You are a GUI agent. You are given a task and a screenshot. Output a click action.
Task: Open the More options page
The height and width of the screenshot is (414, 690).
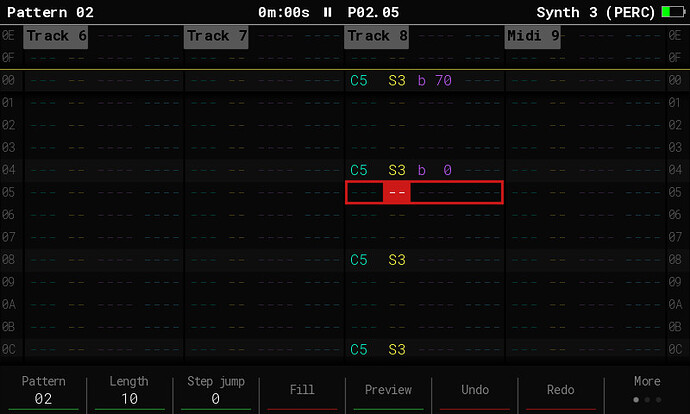(x=646, y=389)
